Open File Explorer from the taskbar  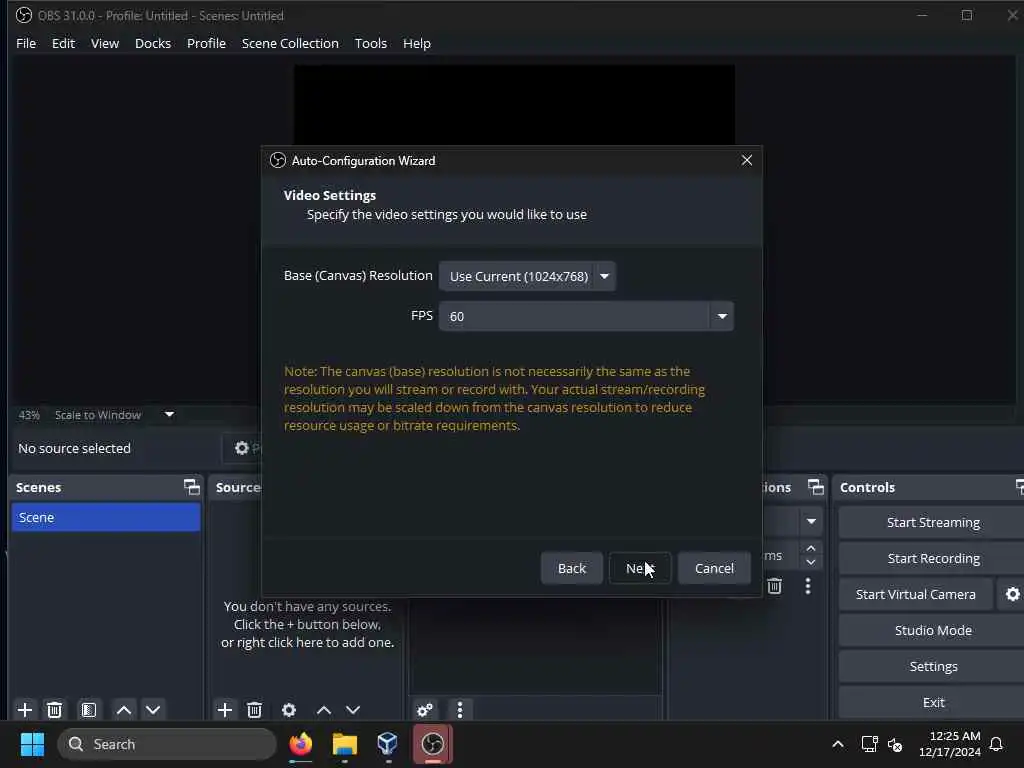coord(345,744)
